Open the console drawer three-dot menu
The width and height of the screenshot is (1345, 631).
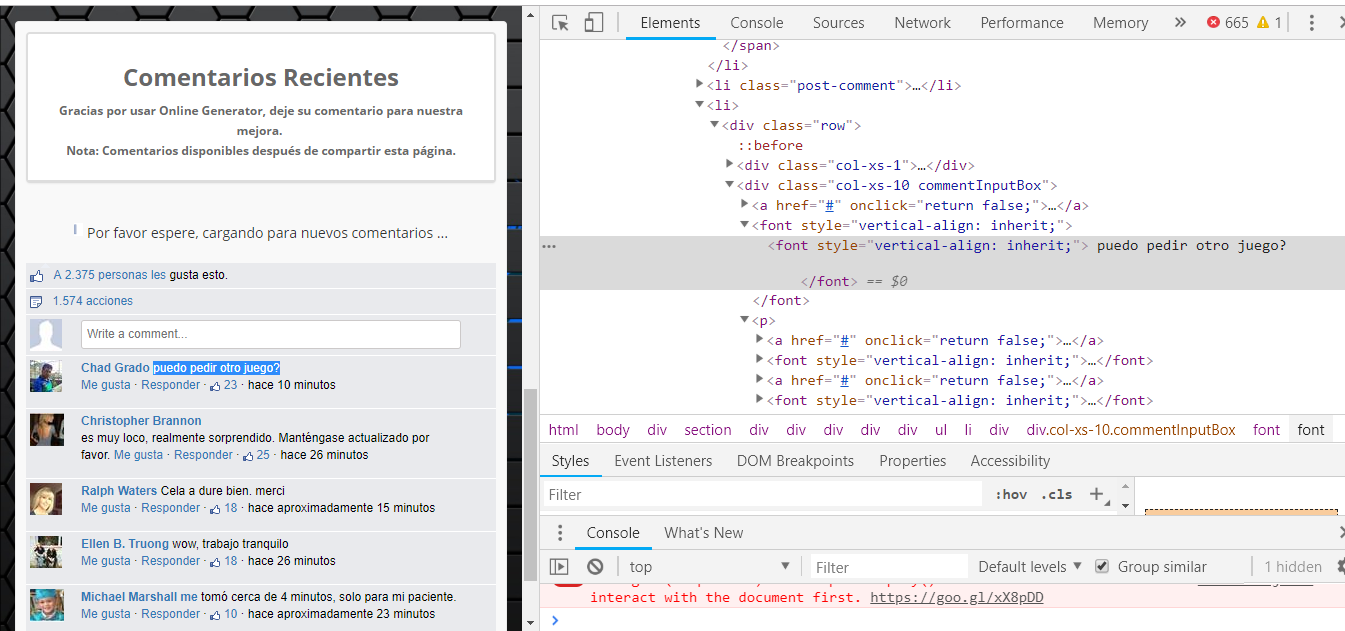pyautogui.click(x=560, y=533)
